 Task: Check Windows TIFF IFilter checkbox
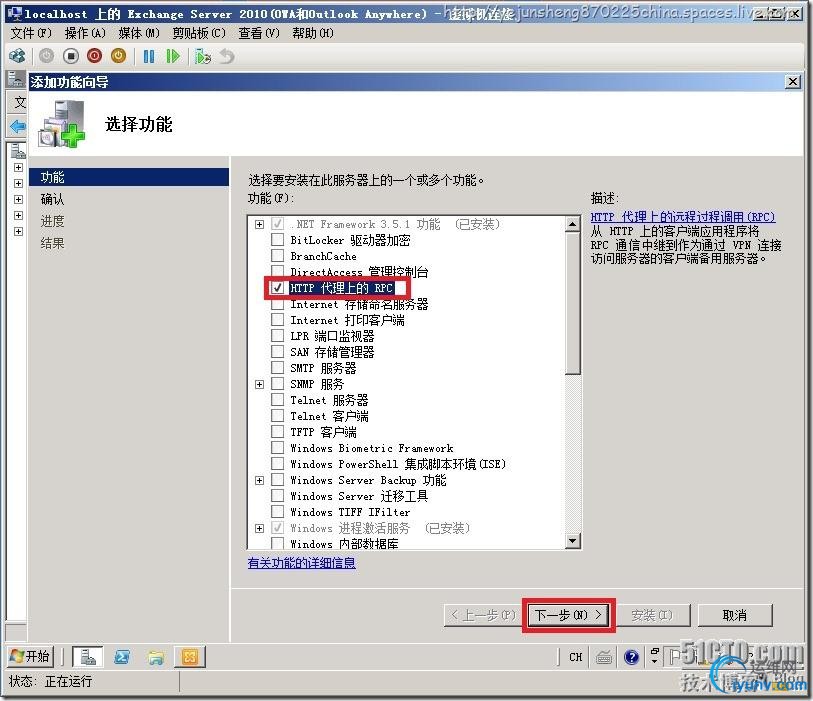pos(278,512)
